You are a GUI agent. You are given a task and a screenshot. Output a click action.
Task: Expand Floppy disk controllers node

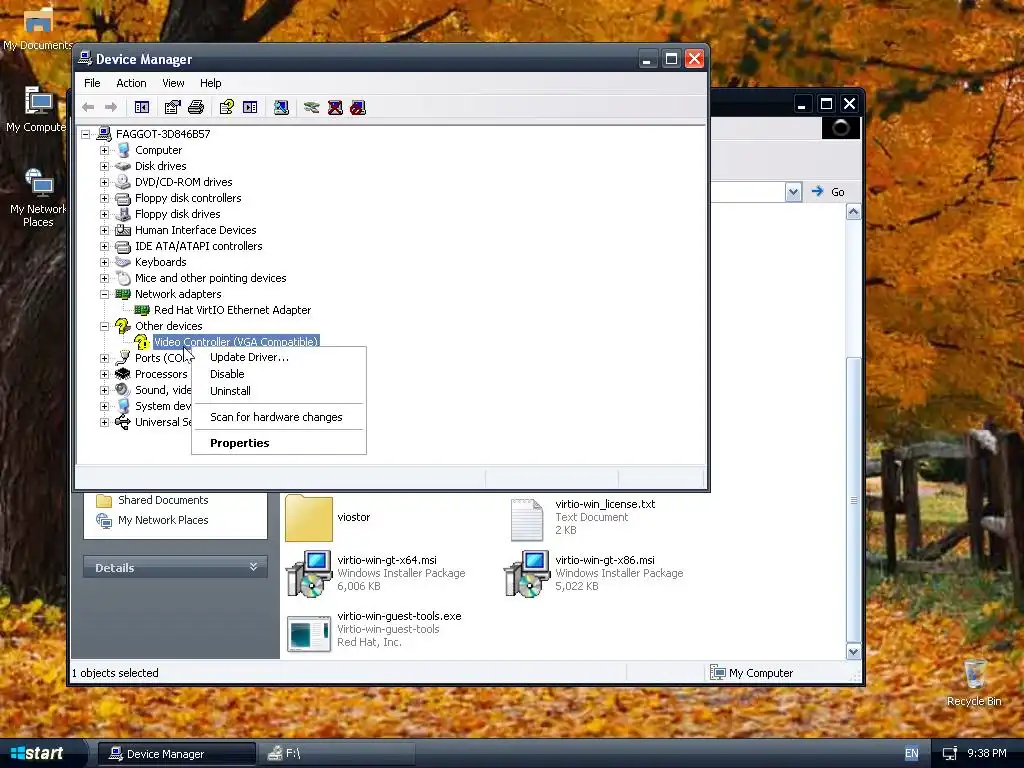[x=104, y=198]
